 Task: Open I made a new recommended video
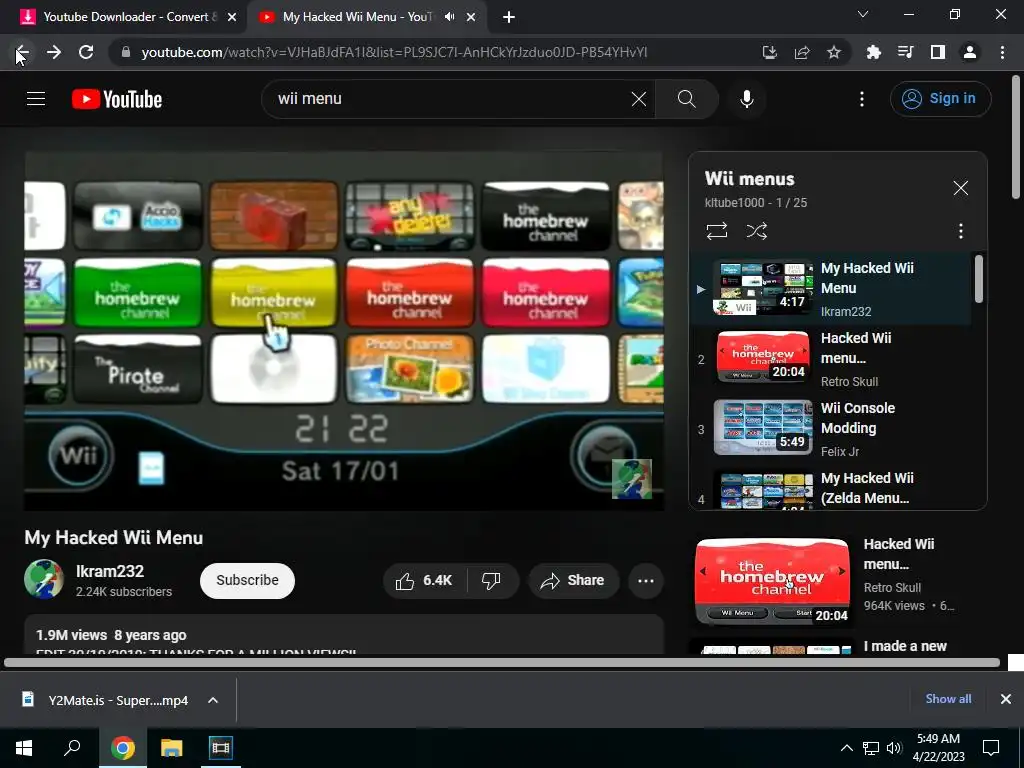pos(904,646)
